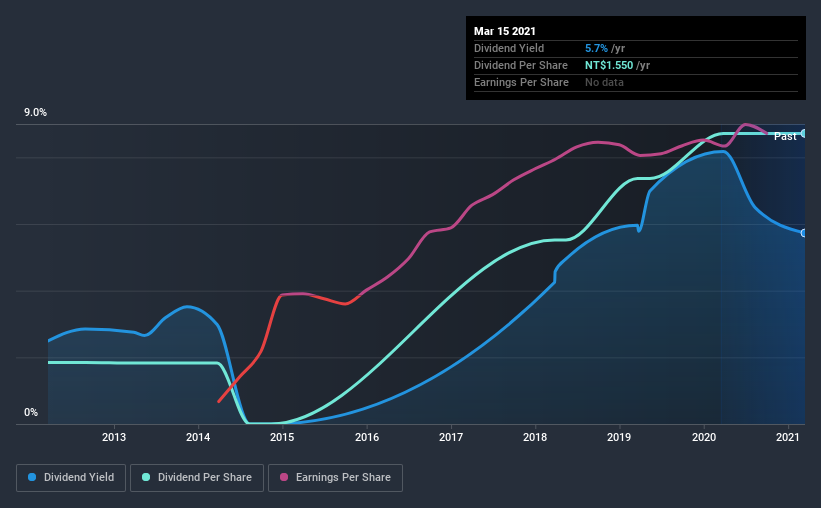Click the 2017 x-axis label
The height and width of the screenshot is (508, 821).
click(x=451, y=437)
